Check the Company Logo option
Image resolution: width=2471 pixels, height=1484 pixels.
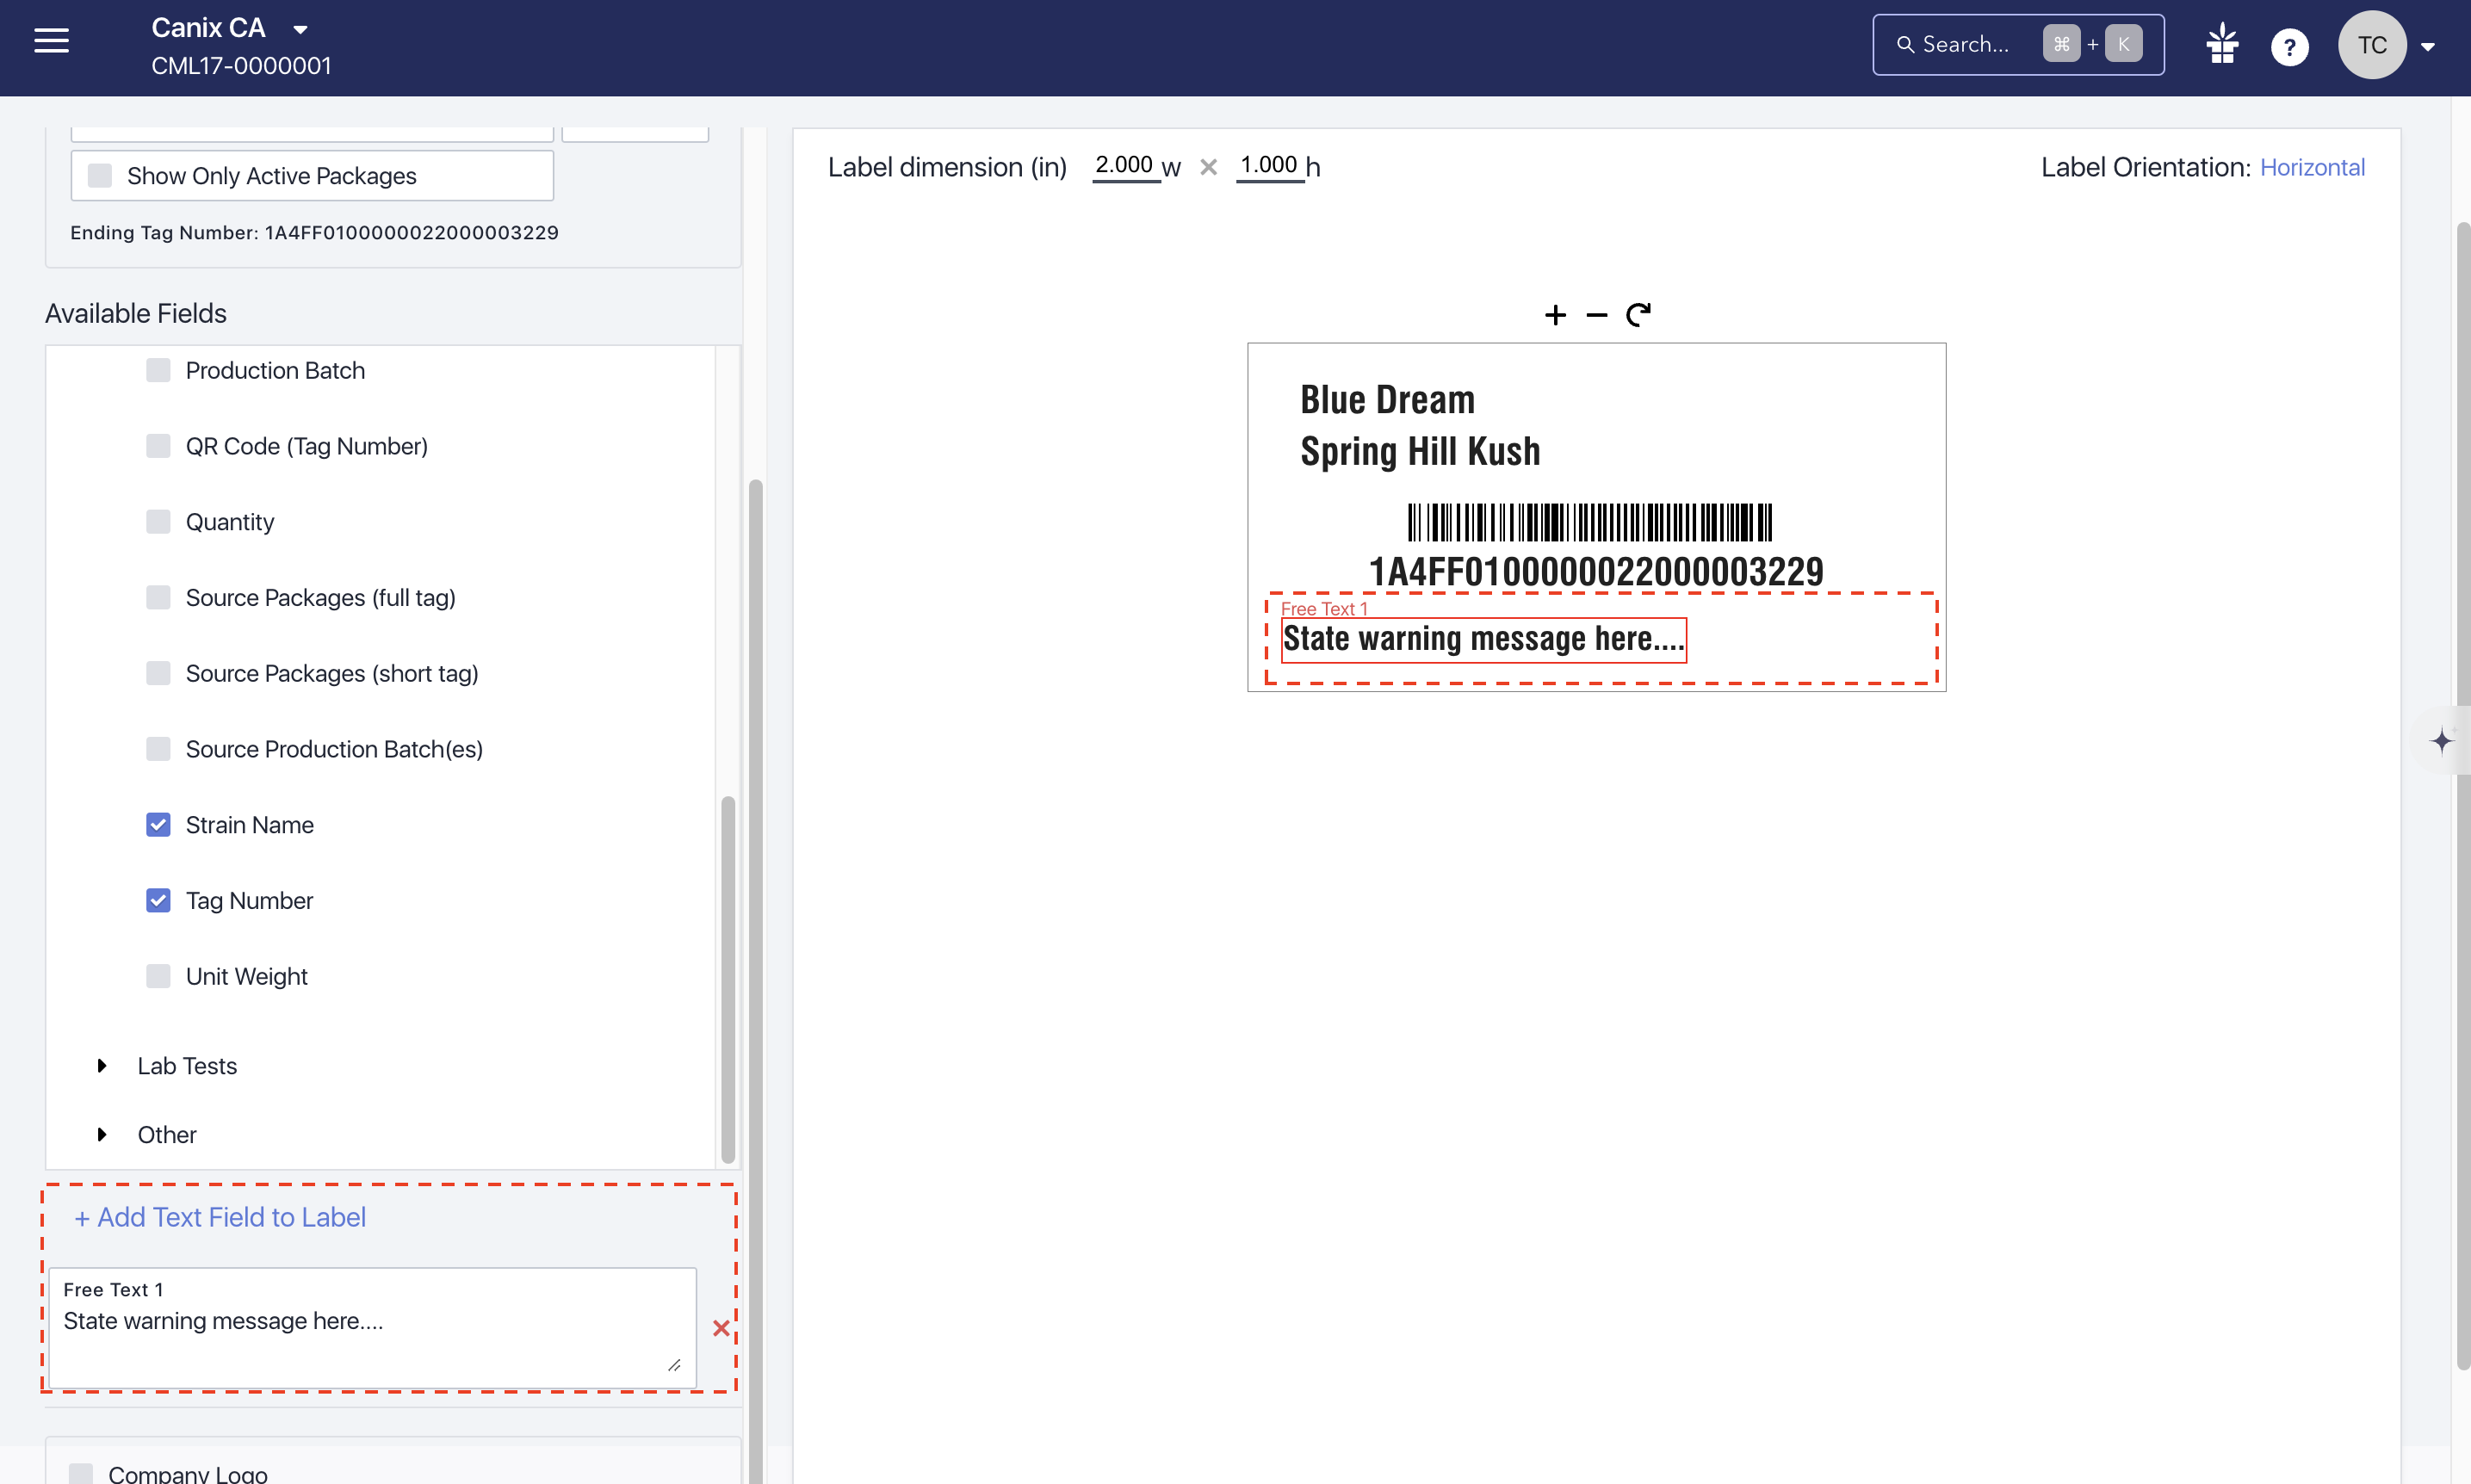[81, 1474]
